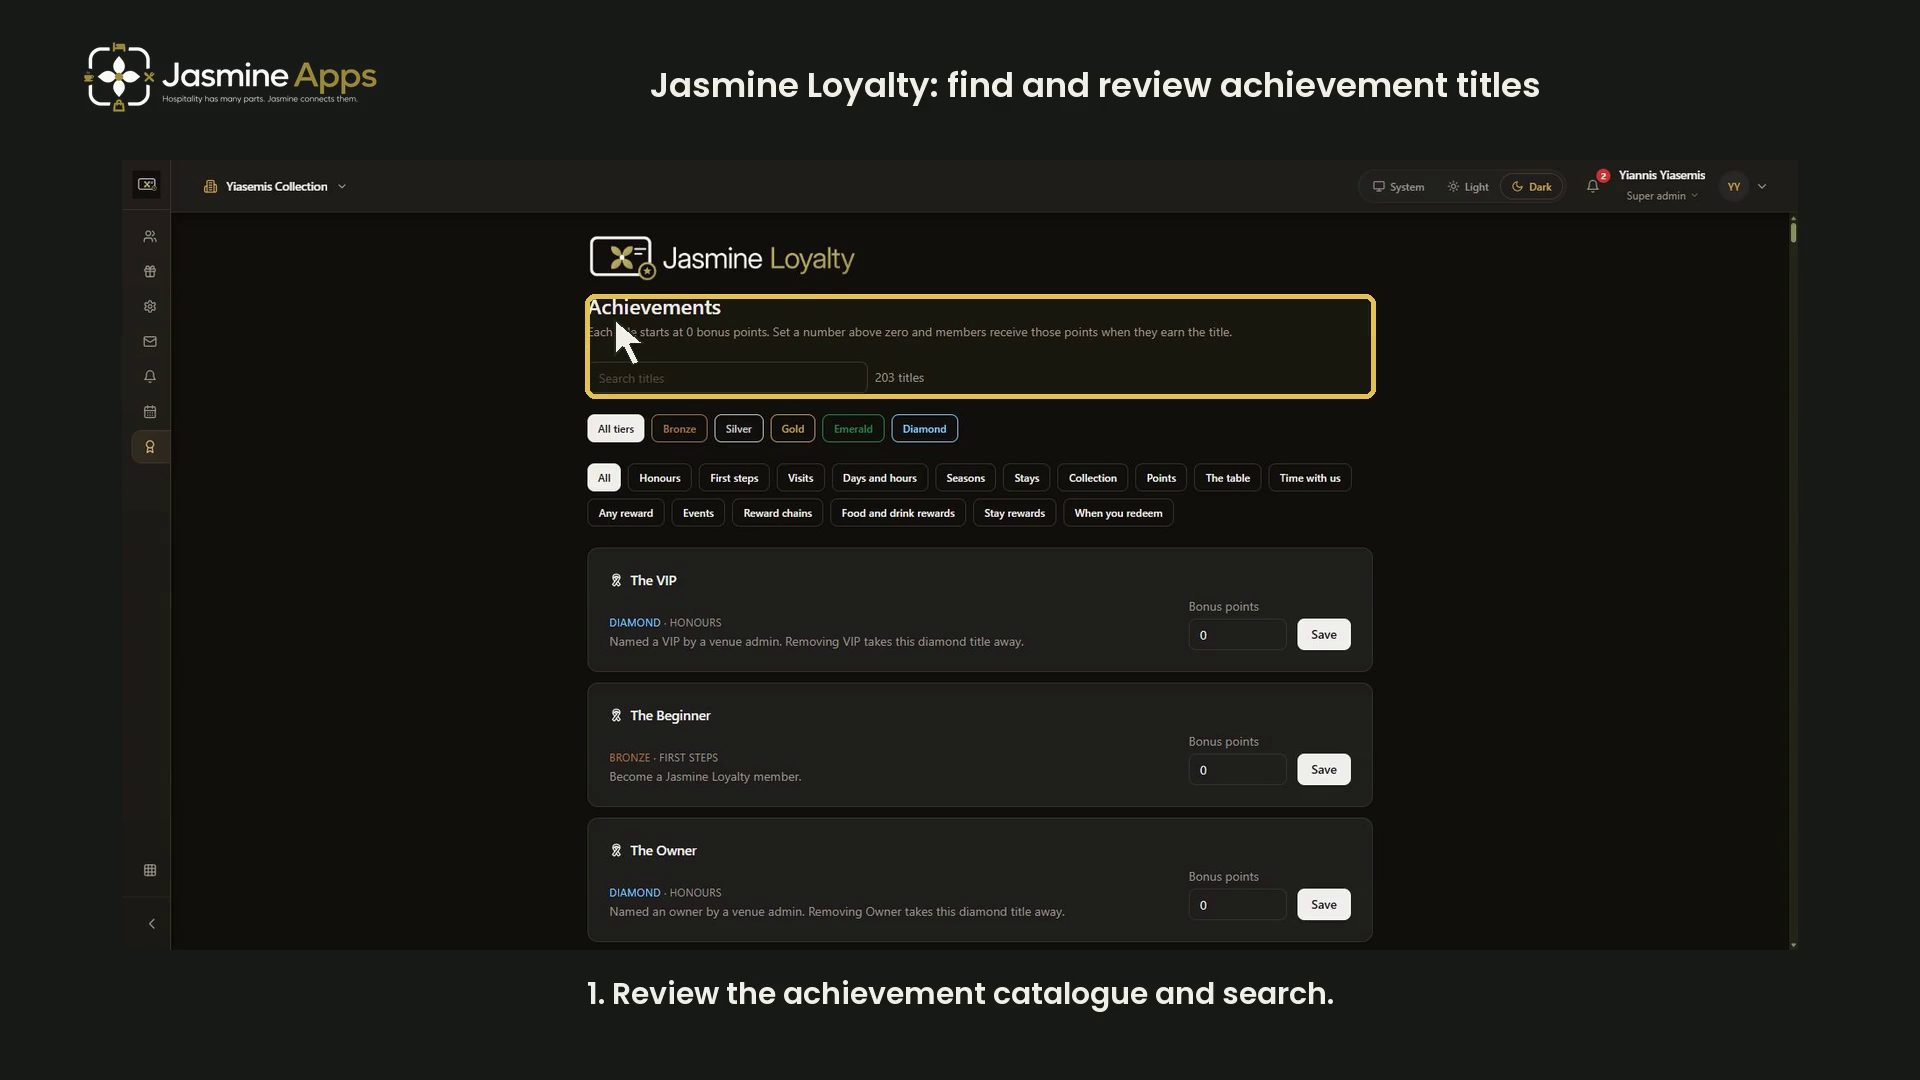
Task: Click the Search titles input field
Action: pos(728,378)
